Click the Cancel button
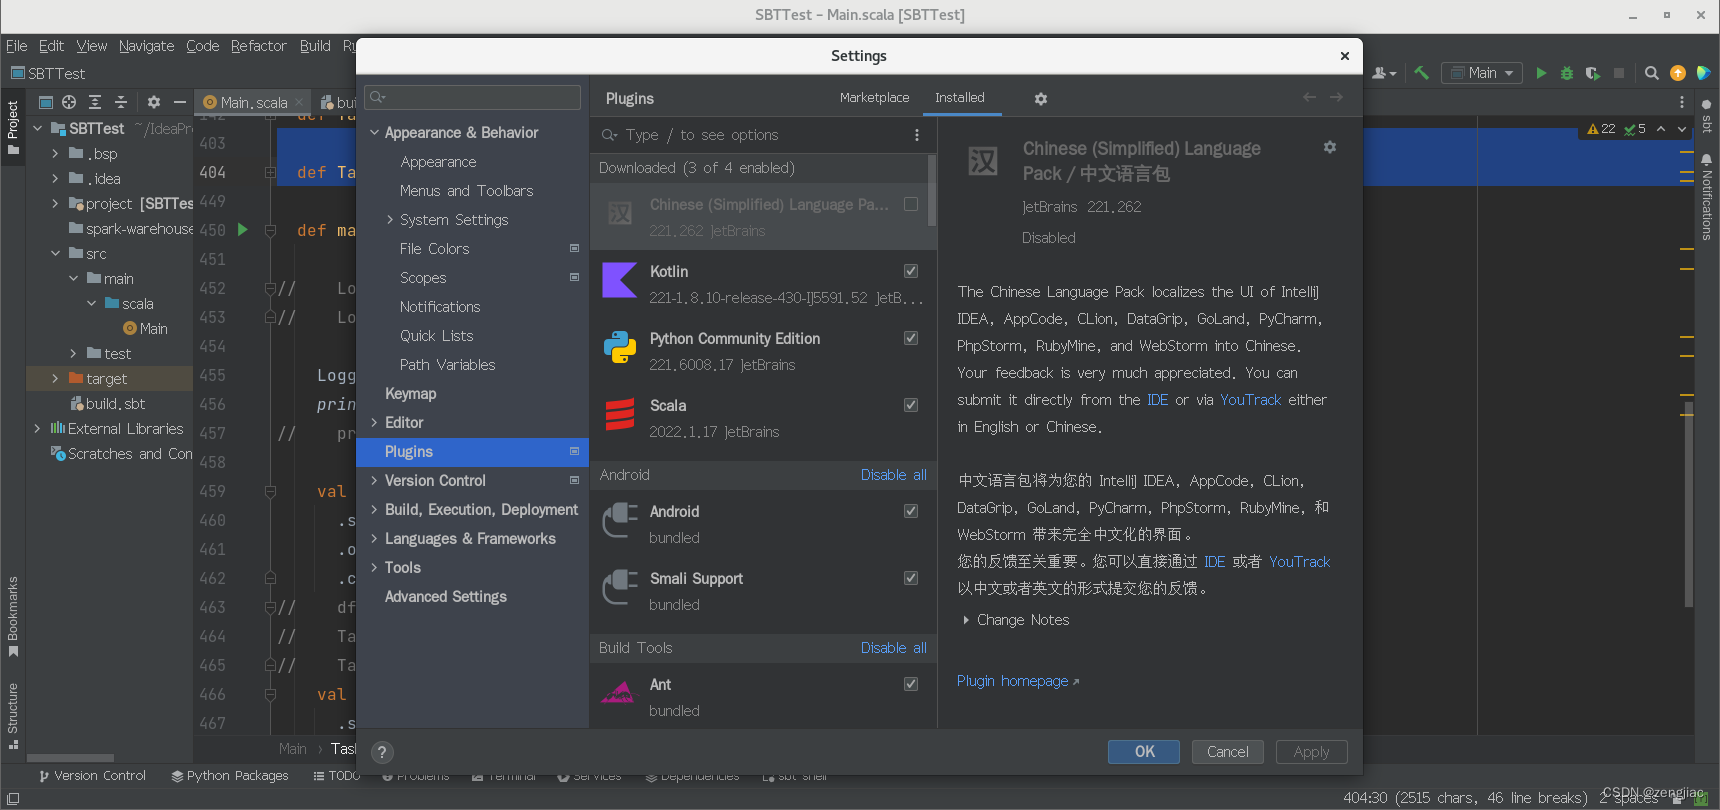The image size is (1720, 810). [1227, 752]
